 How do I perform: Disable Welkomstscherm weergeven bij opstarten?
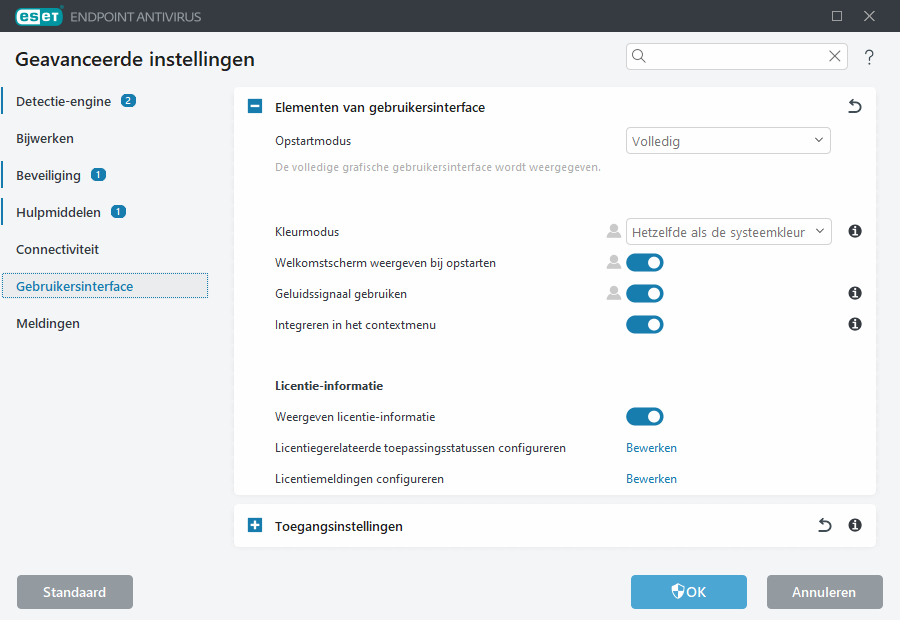coord(644,262)
